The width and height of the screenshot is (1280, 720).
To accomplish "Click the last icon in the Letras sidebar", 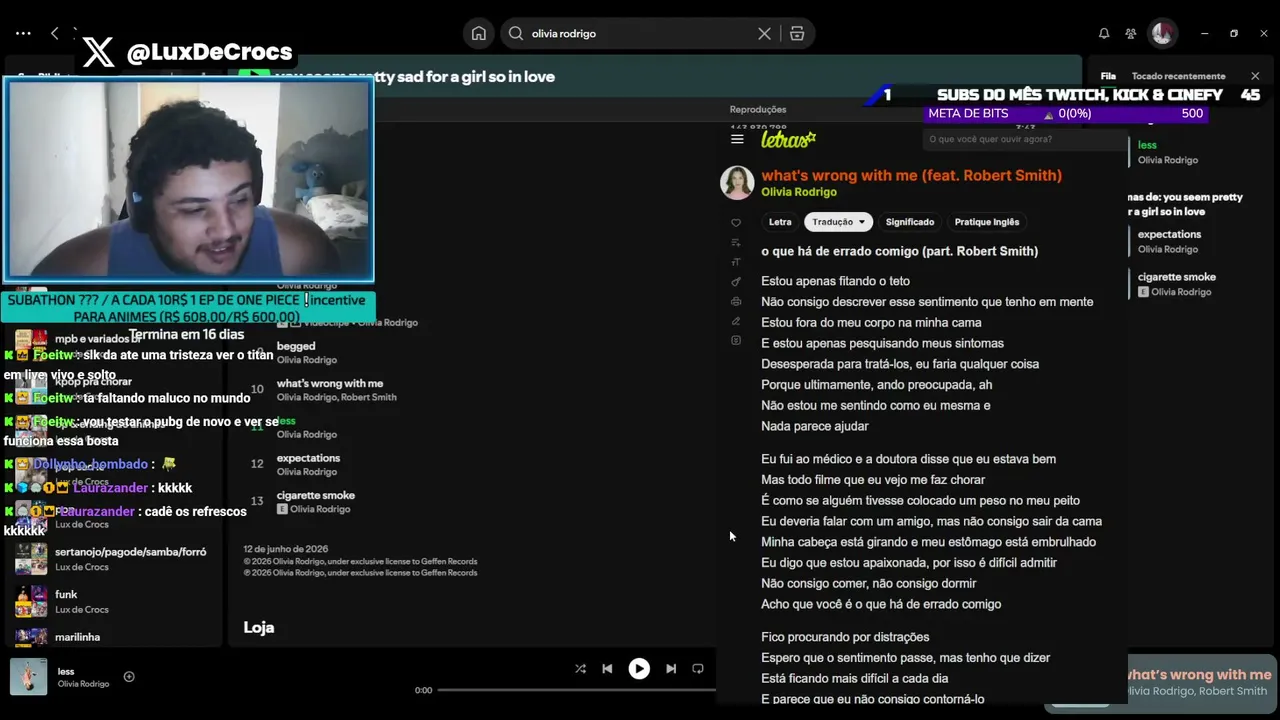I will (736, 340).
